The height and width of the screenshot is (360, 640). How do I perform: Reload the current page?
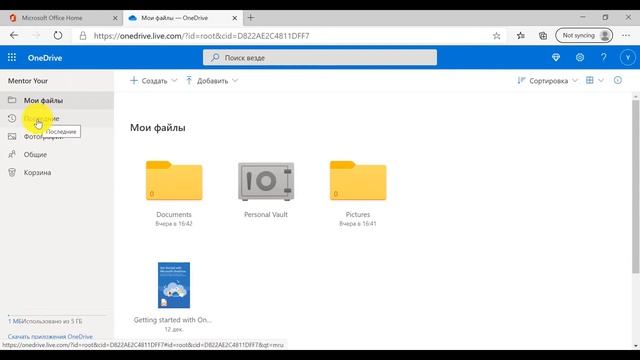click(58, 36)
